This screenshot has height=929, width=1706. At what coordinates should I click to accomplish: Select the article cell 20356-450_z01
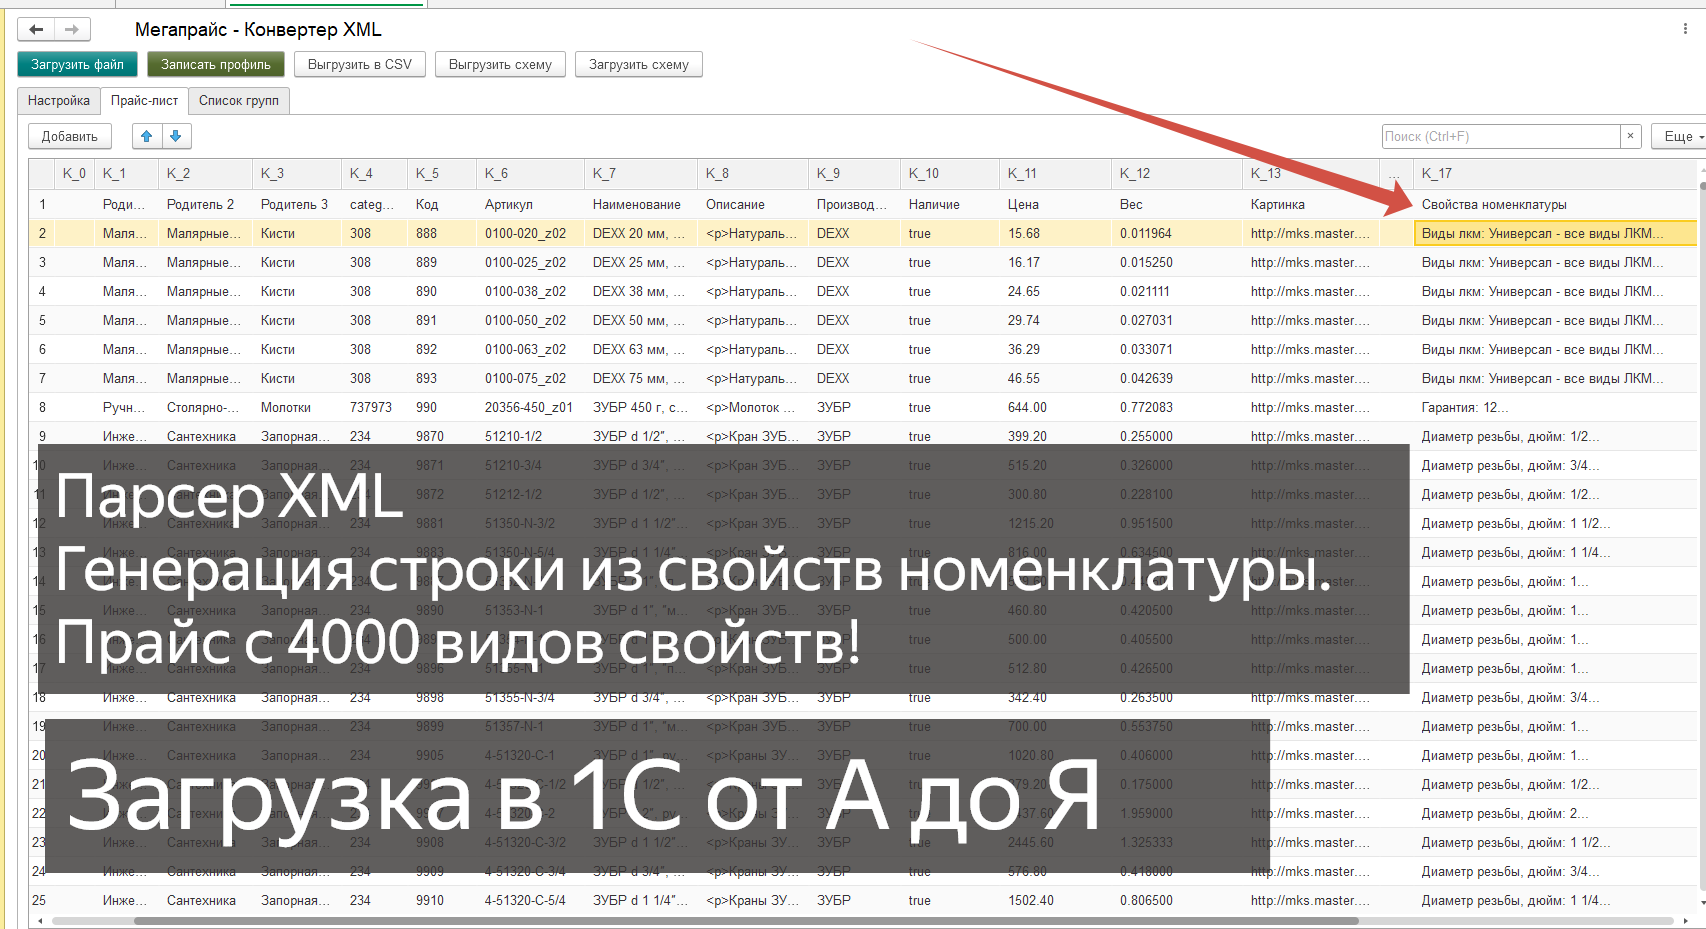532,407
